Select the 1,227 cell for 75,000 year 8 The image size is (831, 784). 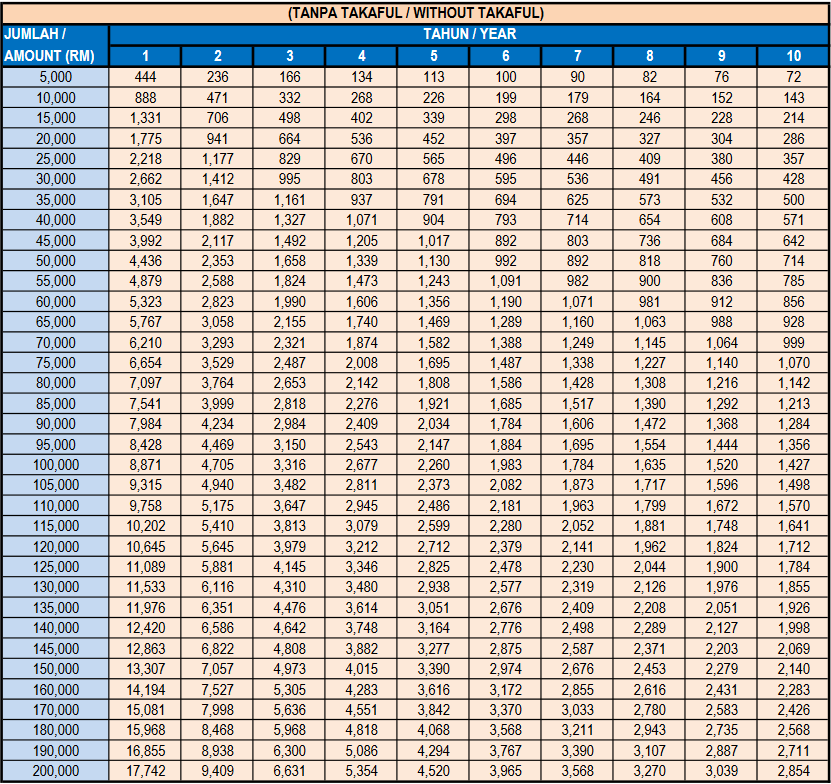[649, 363]
